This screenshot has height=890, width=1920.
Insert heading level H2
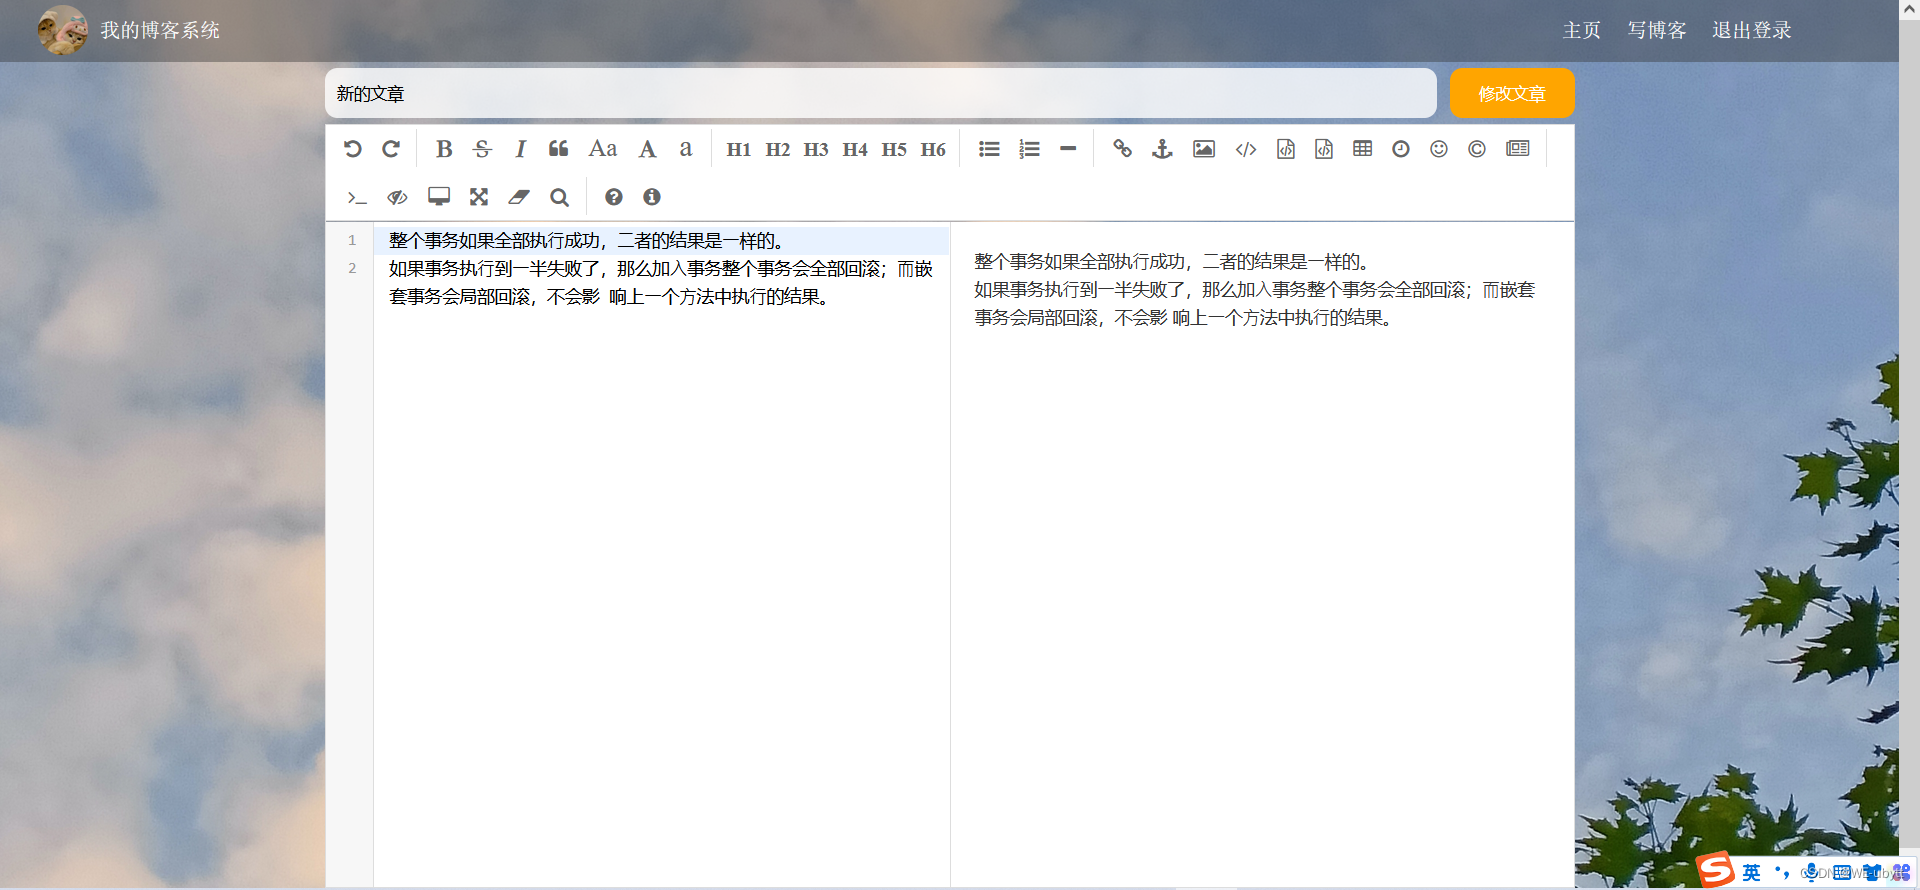tap(778, 149)
